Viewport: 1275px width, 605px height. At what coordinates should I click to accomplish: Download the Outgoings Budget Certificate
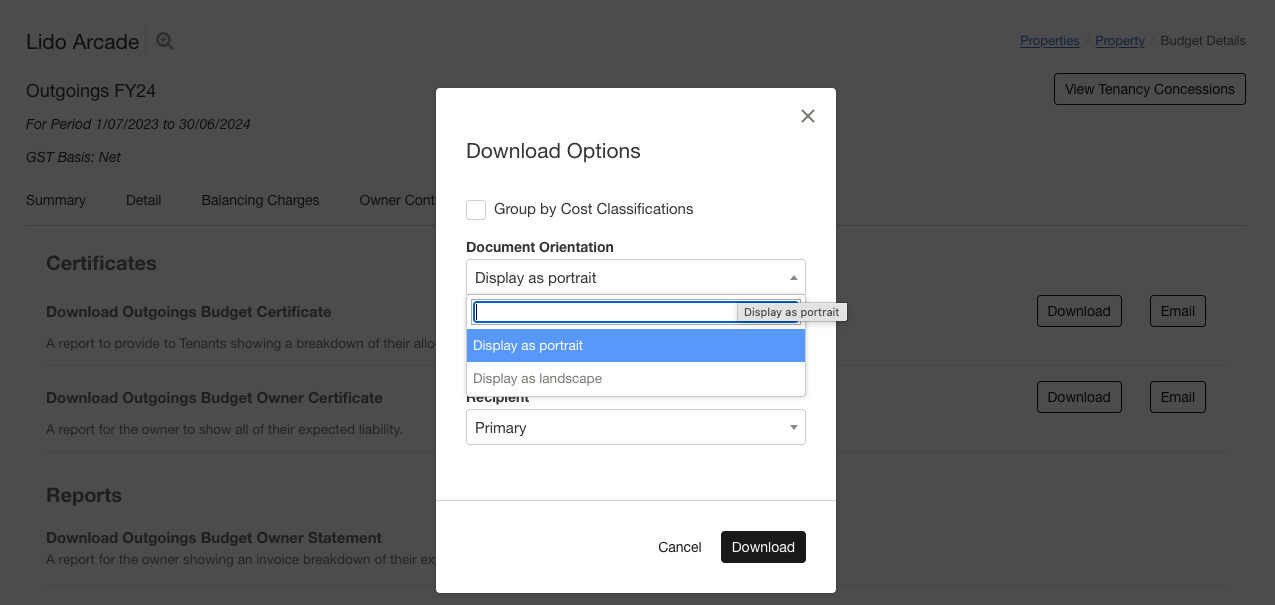tap(1078, 311)
